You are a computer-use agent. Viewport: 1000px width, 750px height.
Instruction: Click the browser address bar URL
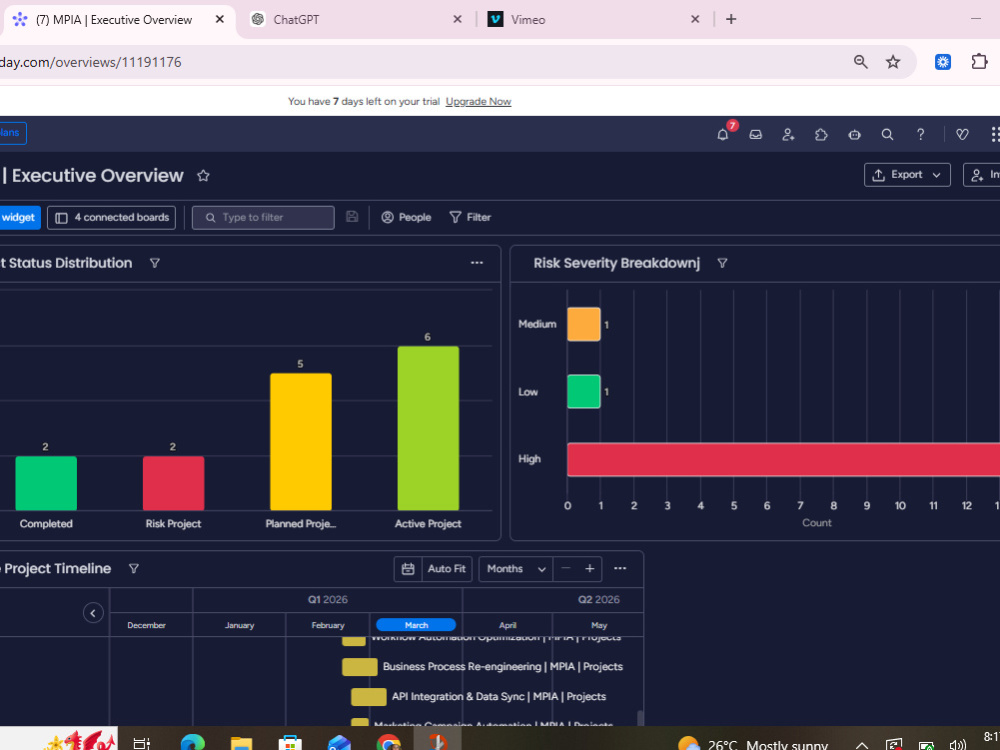point(91,62)
